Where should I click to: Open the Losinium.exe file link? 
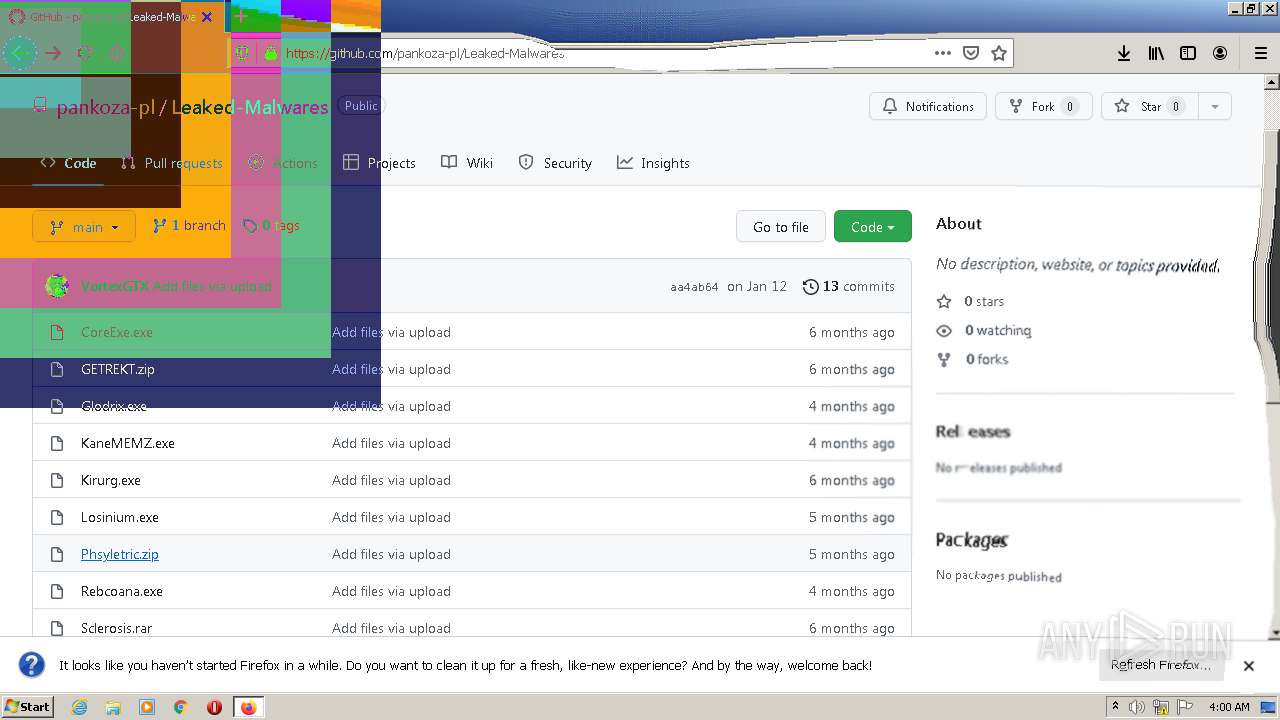120,517
